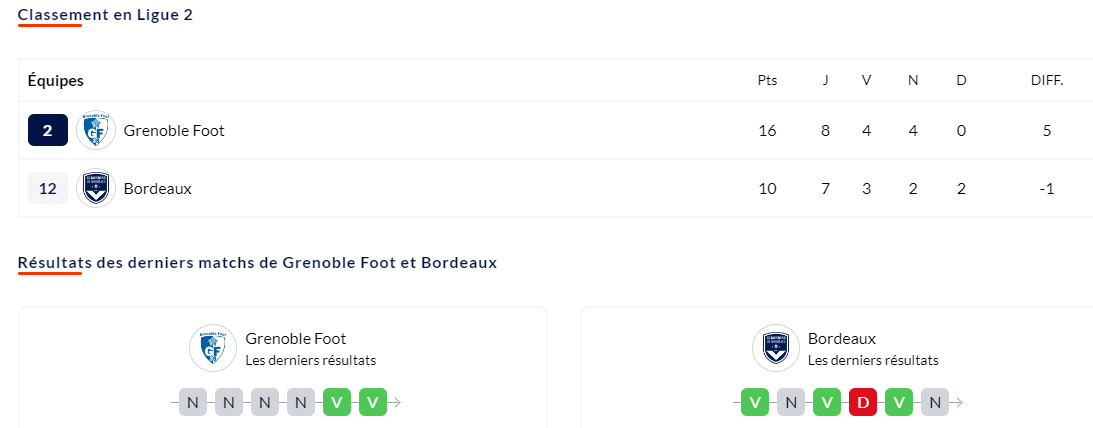Click rank badge 2 for Grenoble Foot
Viewport: 1093px width, 428px height.
pyautogui.click(x=48, y=130)
